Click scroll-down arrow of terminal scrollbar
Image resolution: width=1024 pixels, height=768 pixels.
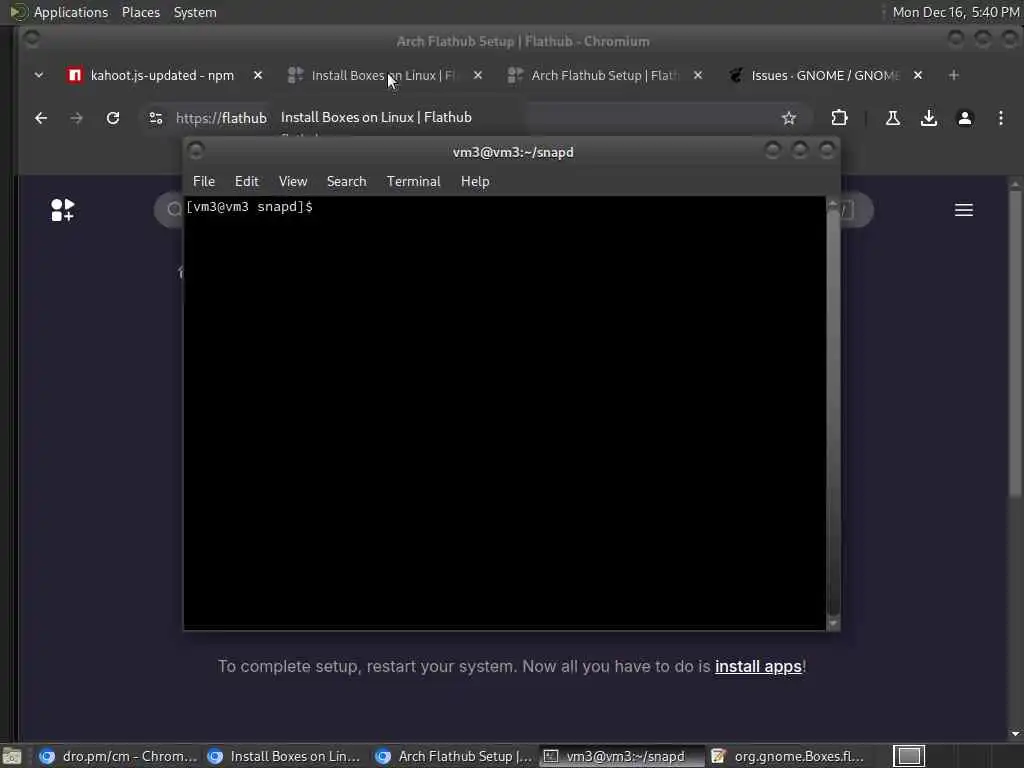pyautogui.click(x=833, y=624)
